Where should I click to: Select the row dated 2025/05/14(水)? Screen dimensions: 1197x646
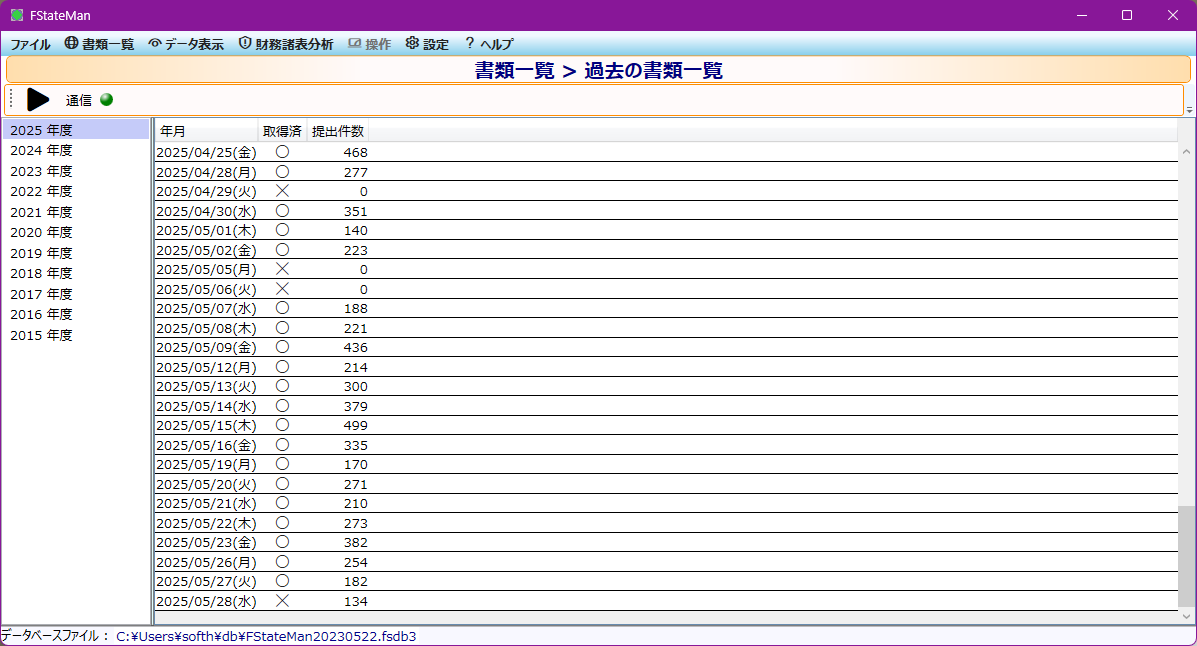pos(666,405)
